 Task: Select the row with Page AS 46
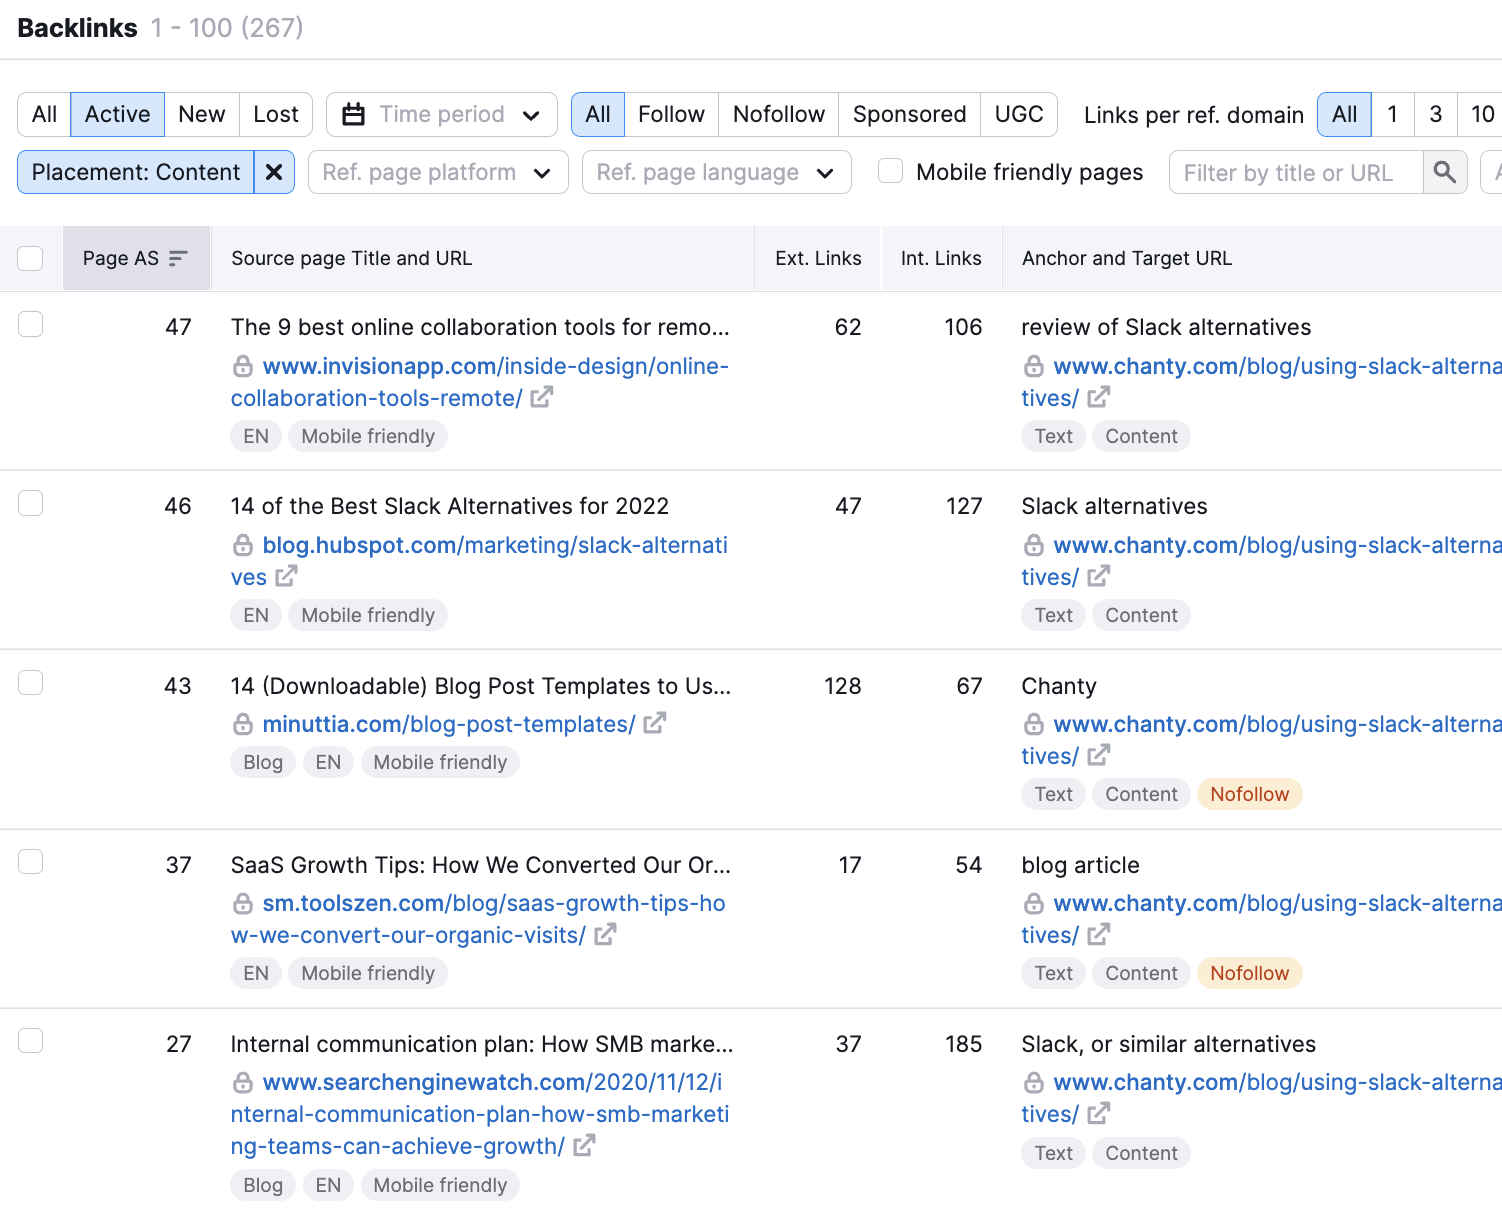[x=31, y=503]
